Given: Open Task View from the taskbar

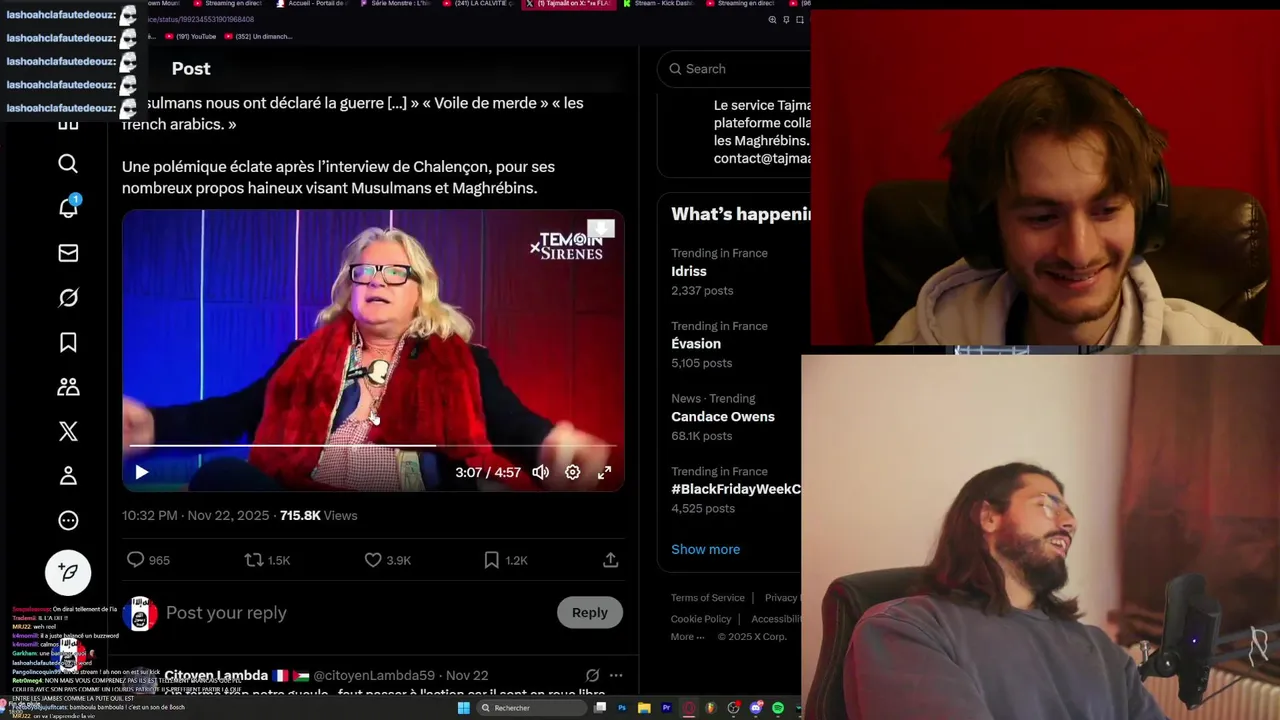Looking at the screenshot, I should point(600,708).
